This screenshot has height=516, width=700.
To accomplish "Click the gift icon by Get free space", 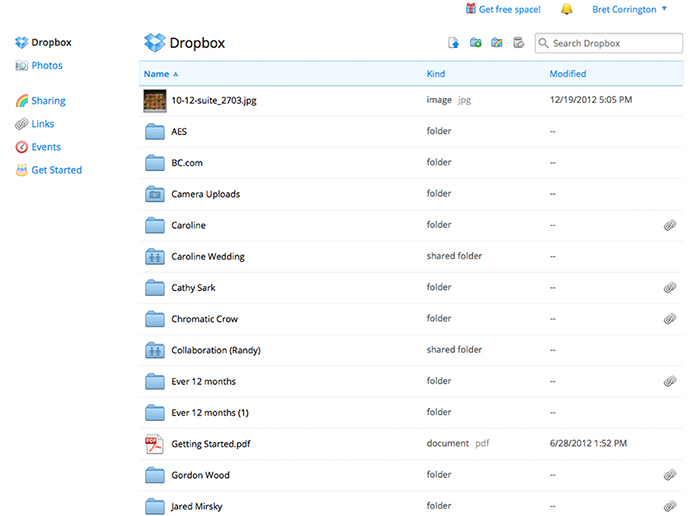I will pos(471,8).
